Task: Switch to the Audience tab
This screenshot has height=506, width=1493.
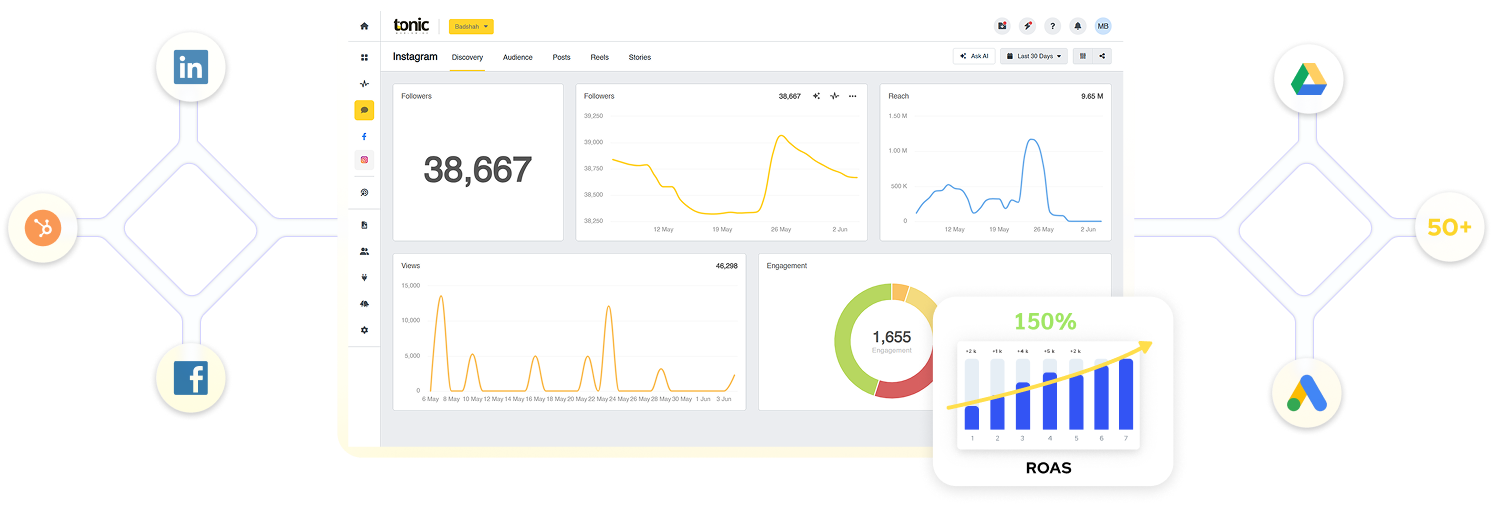Action: coord(518,57)
